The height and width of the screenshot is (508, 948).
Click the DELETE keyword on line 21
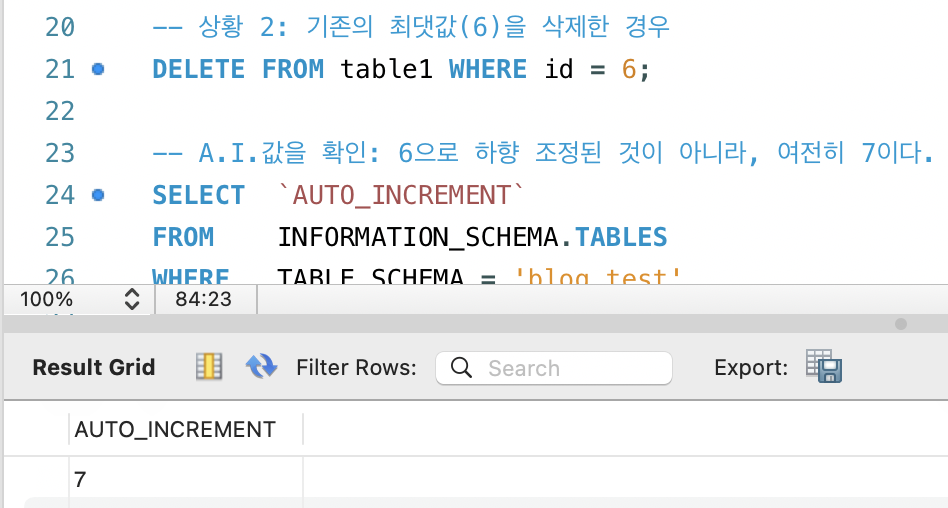[x=198, y=69]
